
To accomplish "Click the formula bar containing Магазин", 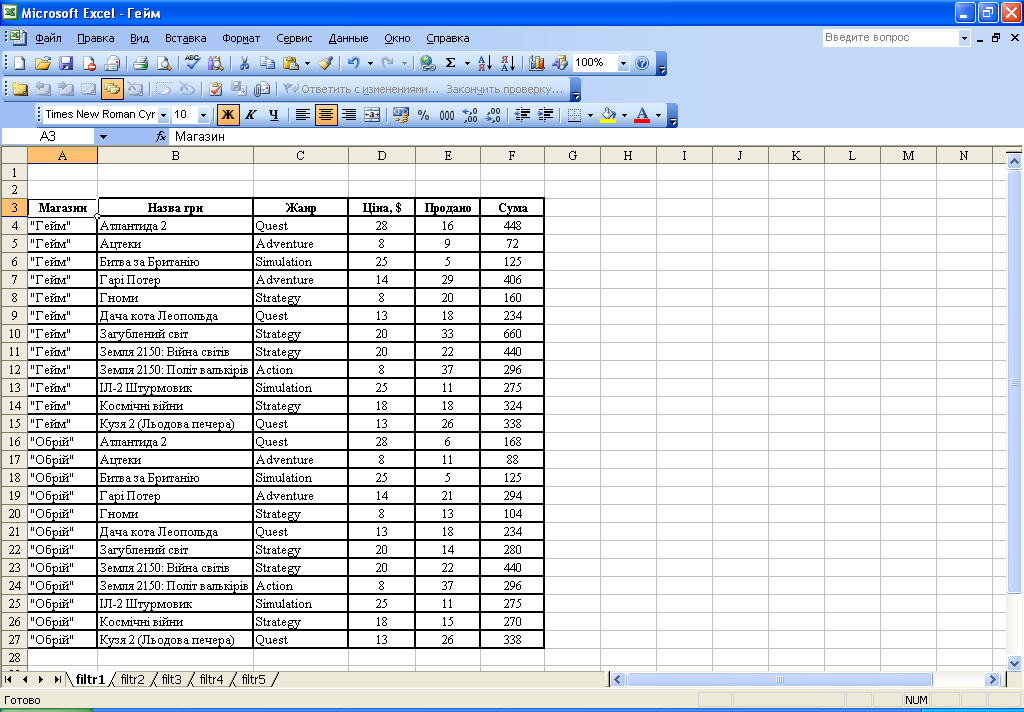I will coord(596,137).
